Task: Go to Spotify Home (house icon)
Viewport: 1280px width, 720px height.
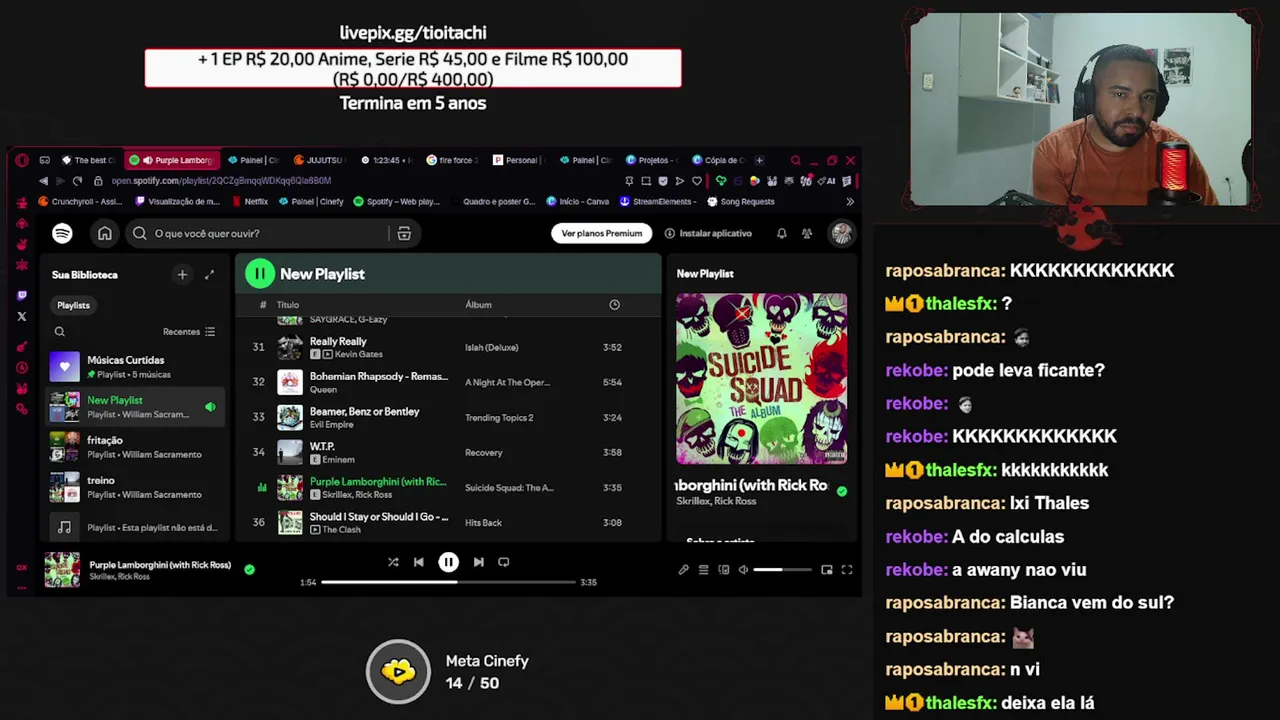Action: pos(105,233)
